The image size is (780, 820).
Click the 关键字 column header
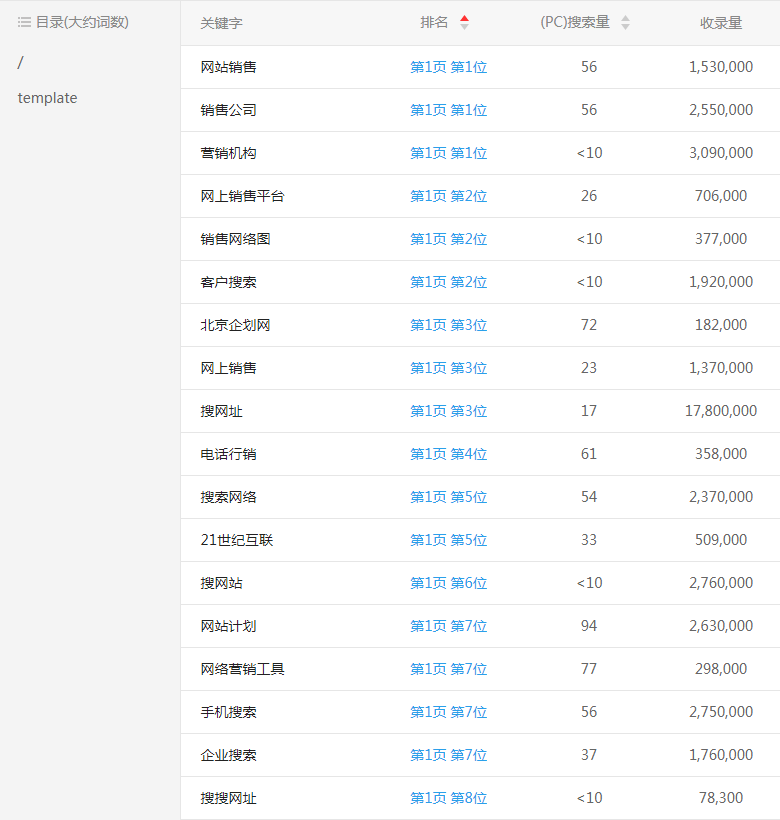[x=221, y=23]
